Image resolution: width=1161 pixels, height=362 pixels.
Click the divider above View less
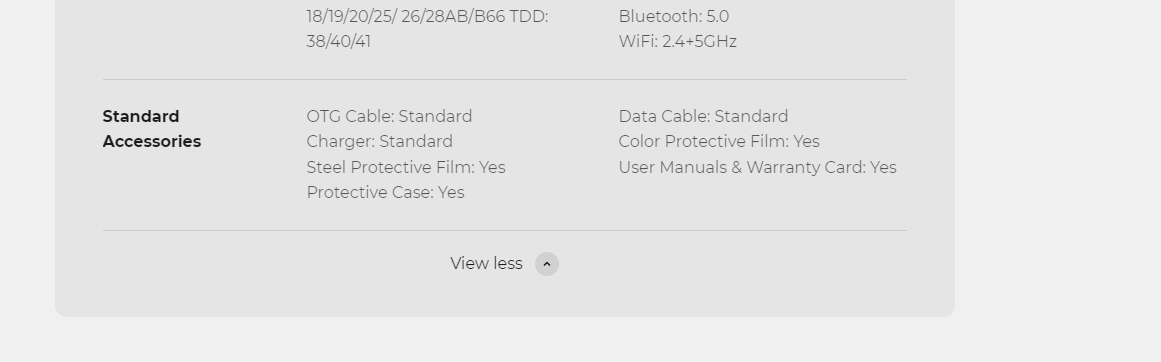[x=504, y=230]
